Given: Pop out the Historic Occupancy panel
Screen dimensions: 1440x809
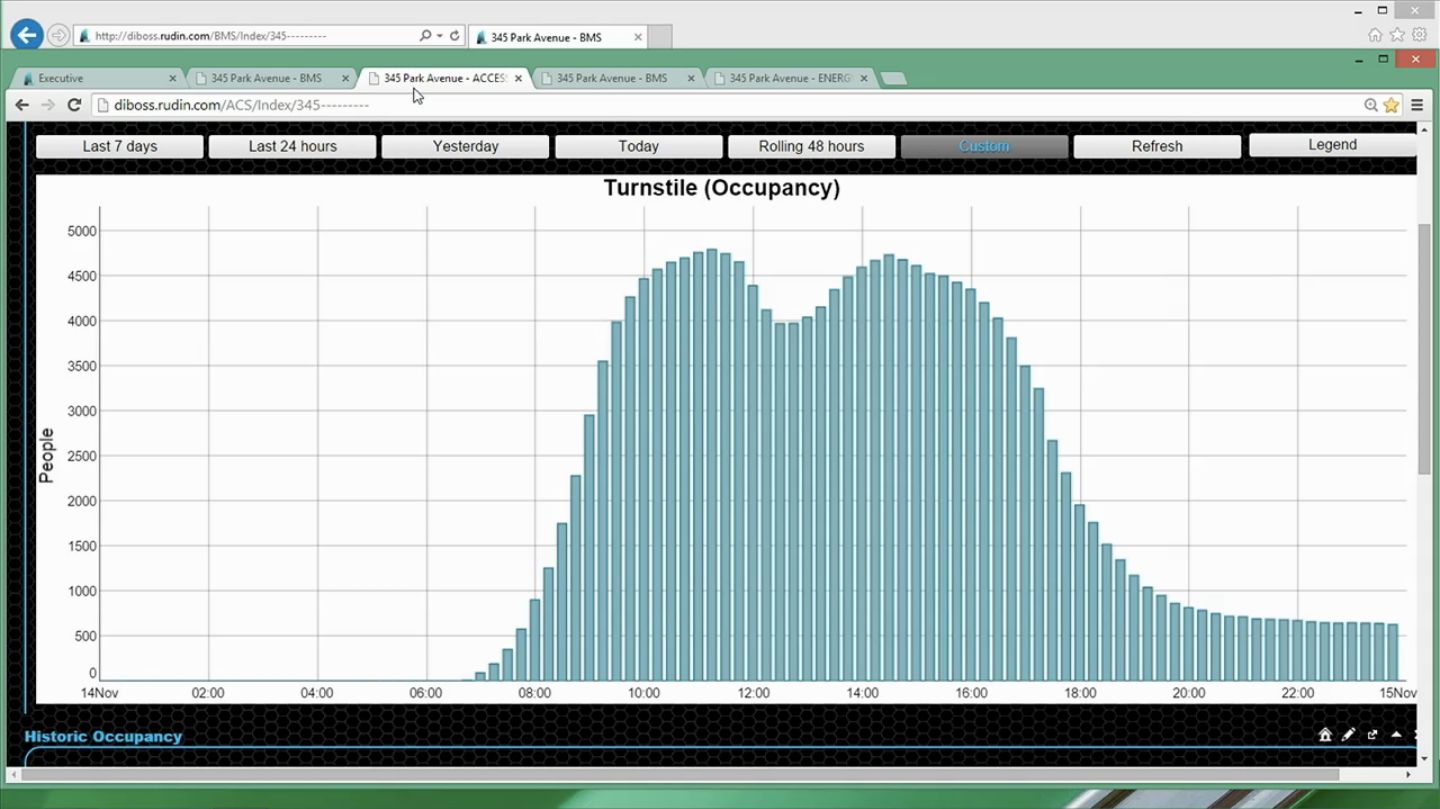Looking at the screenshot, I should [x=1372, y=735].
